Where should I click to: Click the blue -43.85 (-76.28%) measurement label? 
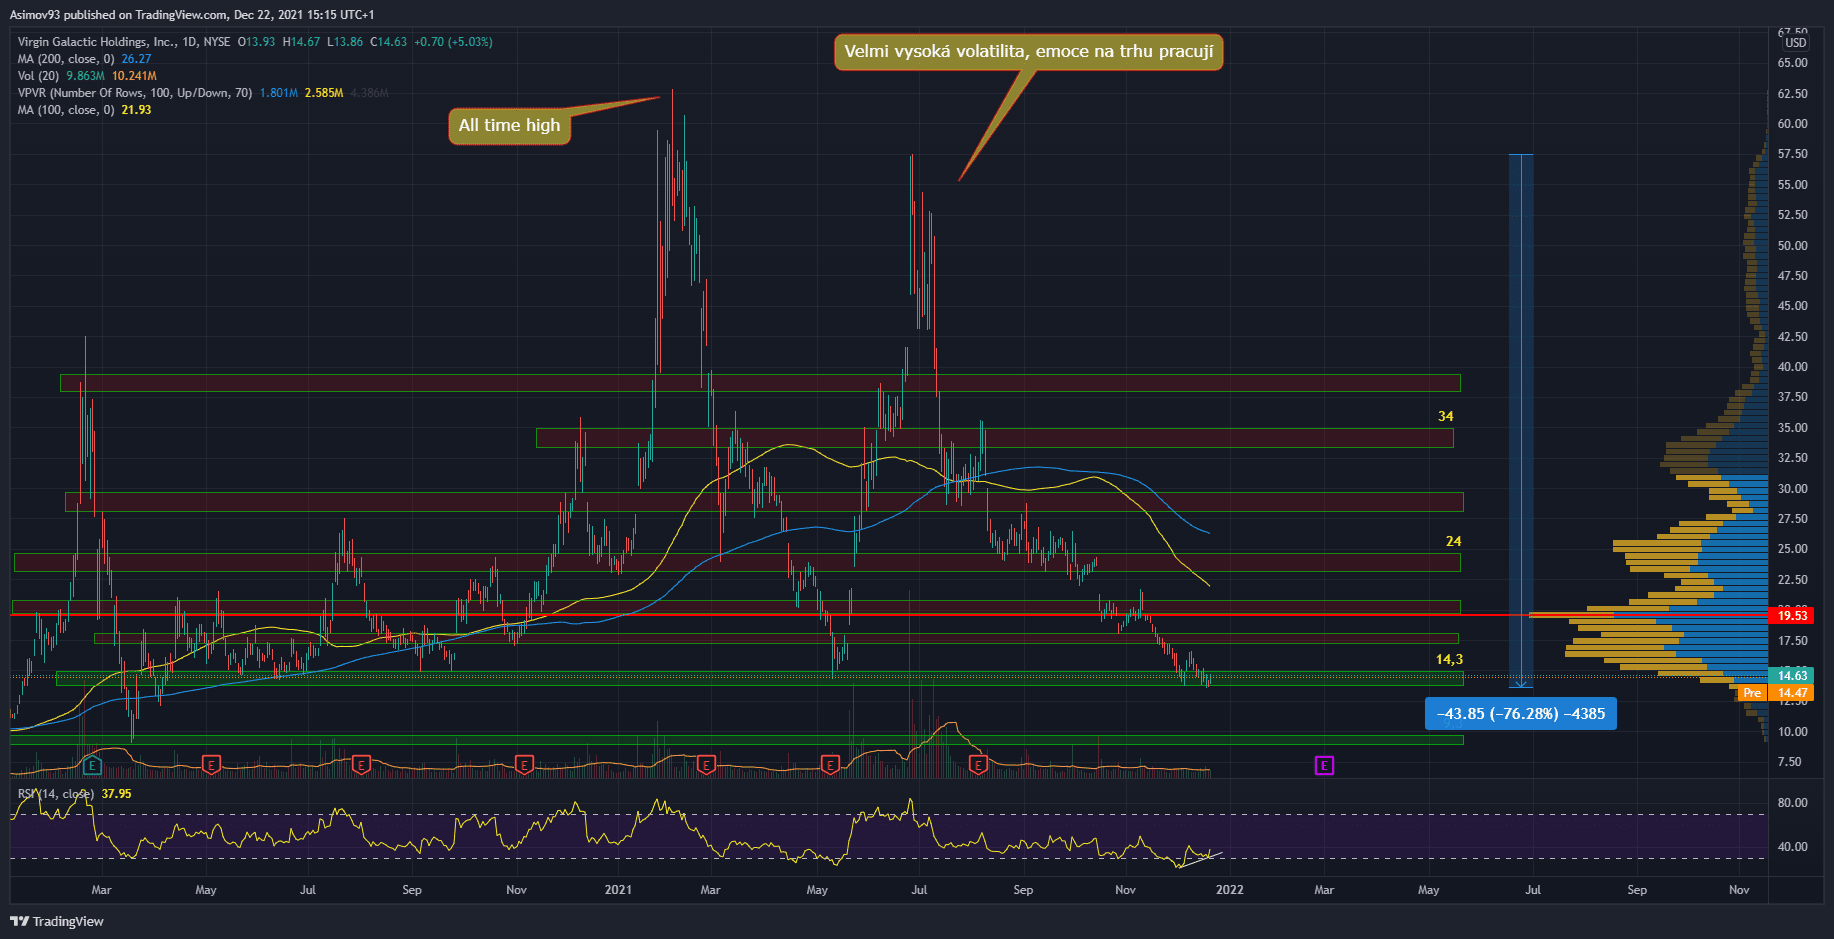[x=1520, y=714]
